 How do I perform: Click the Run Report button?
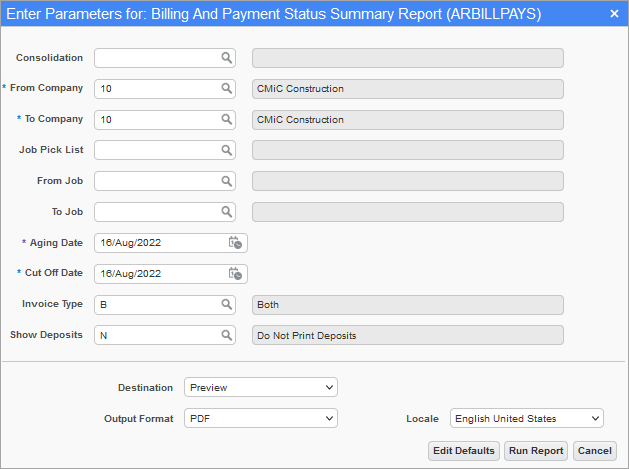(536, 451)
